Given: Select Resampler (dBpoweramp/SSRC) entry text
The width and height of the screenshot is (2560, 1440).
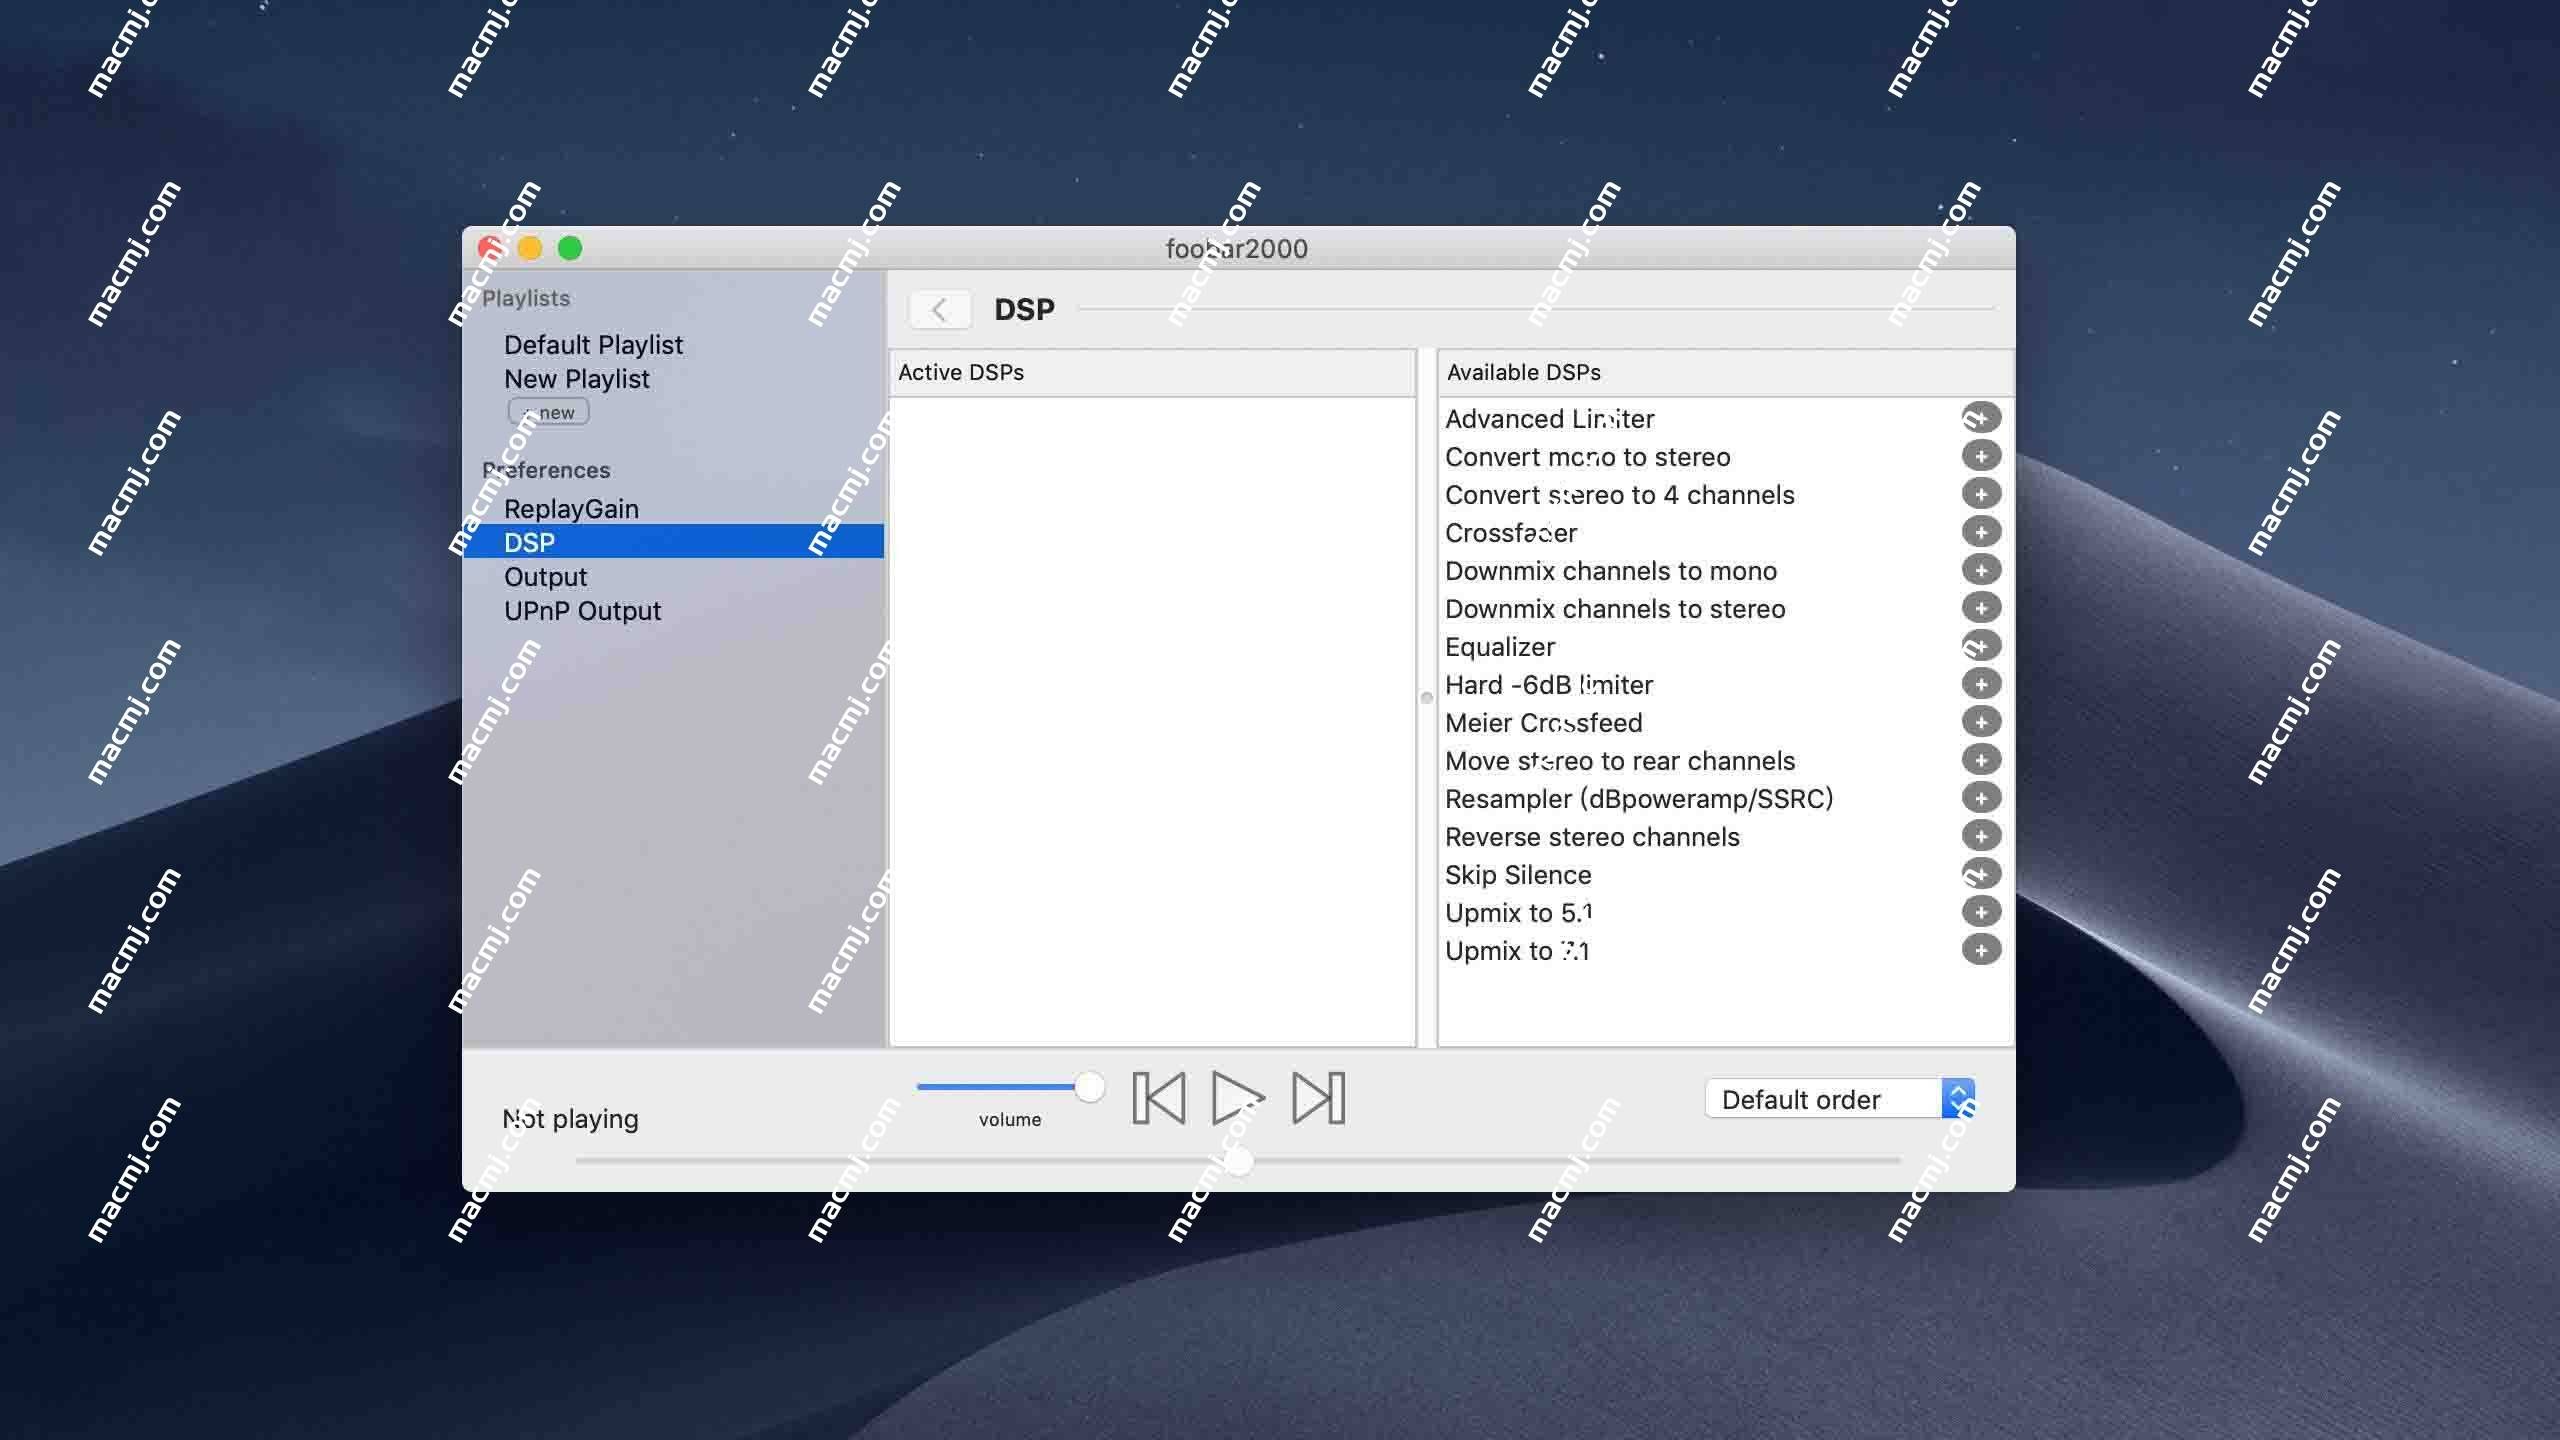Looking at the screenshot, I should coord(1639,799).
